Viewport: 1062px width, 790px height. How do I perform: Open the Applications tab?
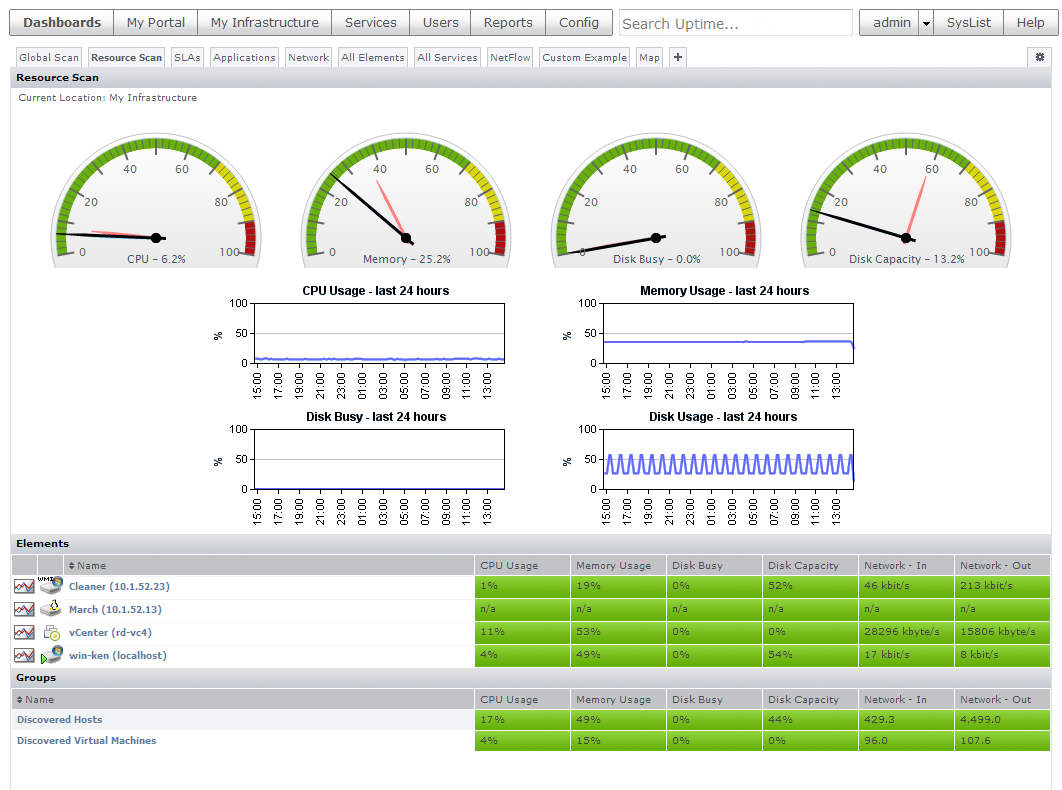[244, 58]
